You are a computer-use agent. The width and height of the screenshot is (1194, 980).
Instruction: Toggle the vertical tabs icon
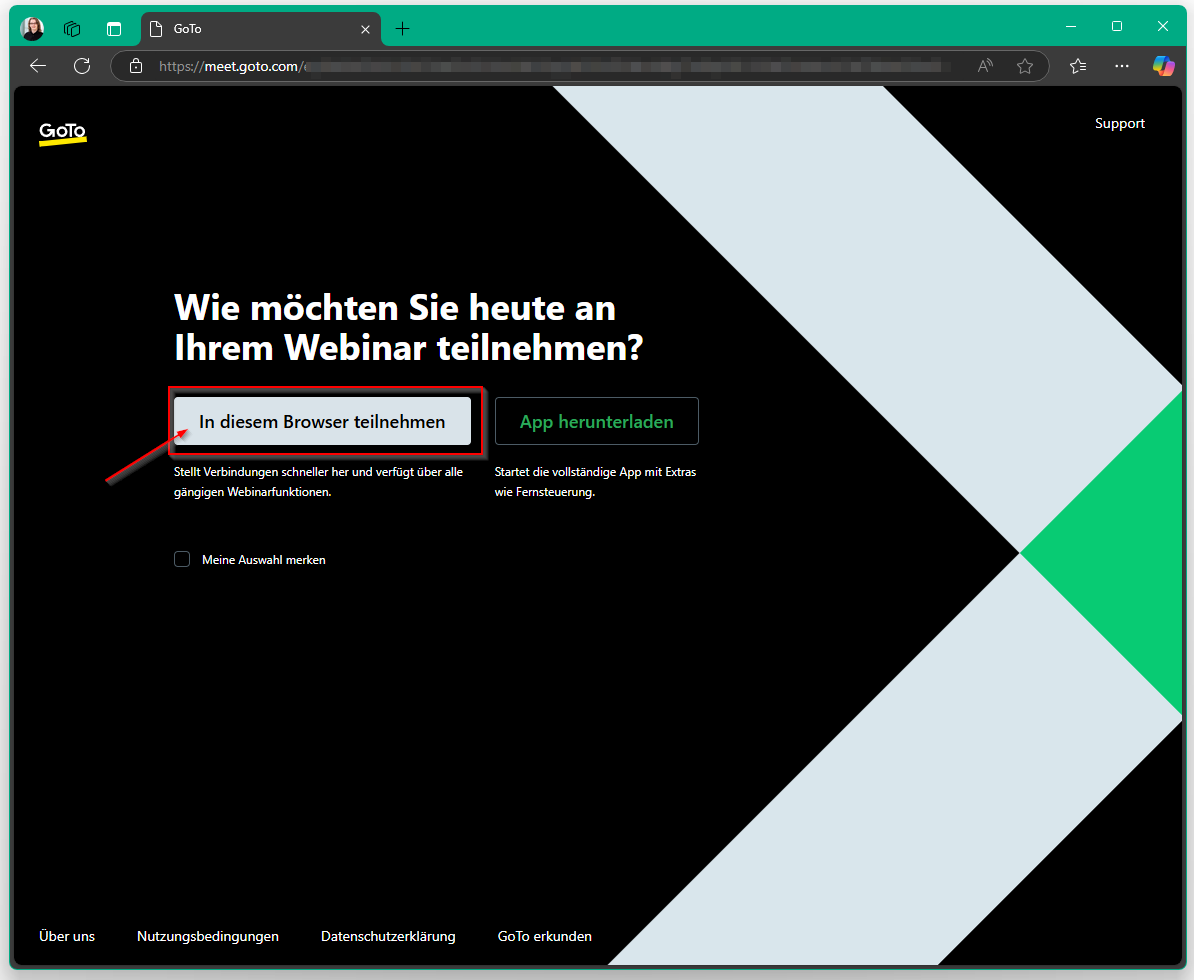click(x=114, y=29)
